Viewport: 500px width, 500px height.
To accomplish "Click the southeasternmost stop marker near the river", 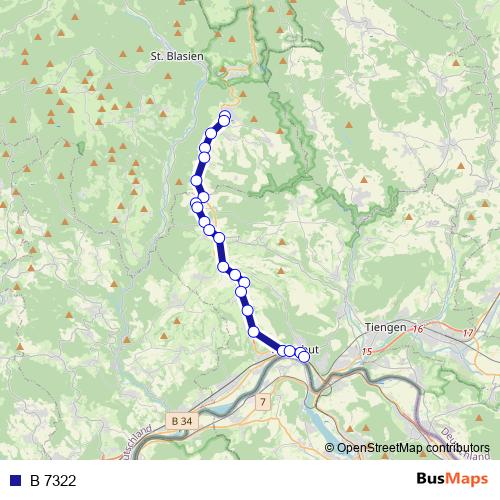I will 304,357.
